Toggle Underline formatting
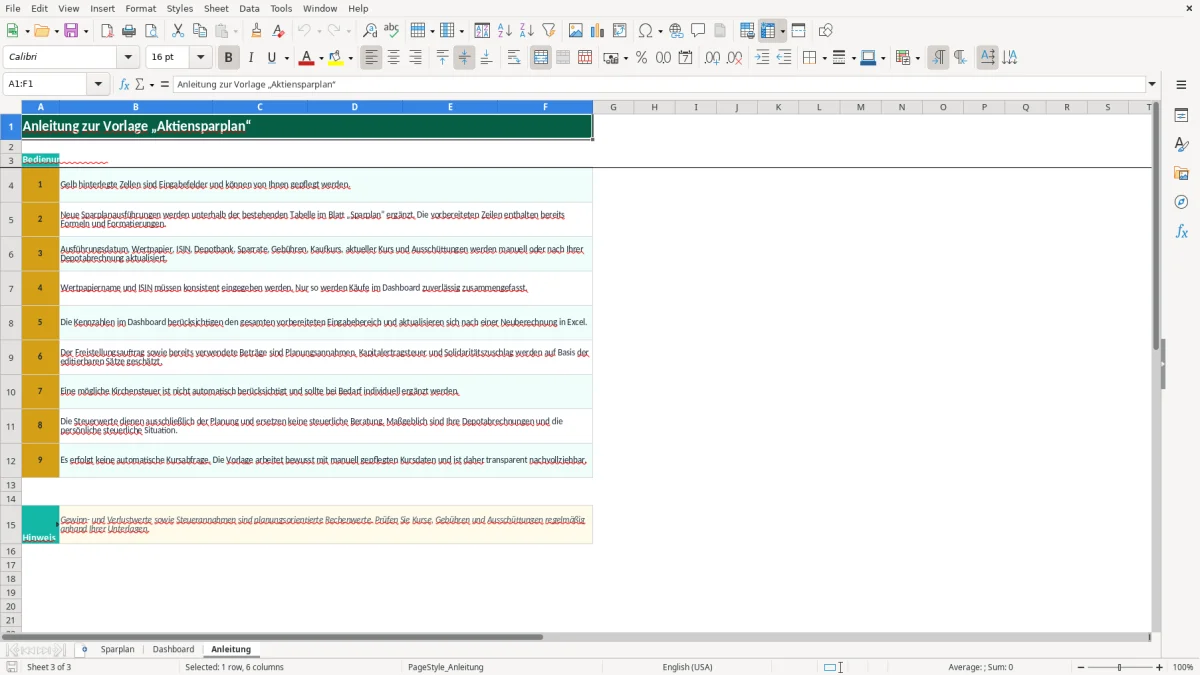The height and width of the screenshot is (675, 1200). pos(271,58)
